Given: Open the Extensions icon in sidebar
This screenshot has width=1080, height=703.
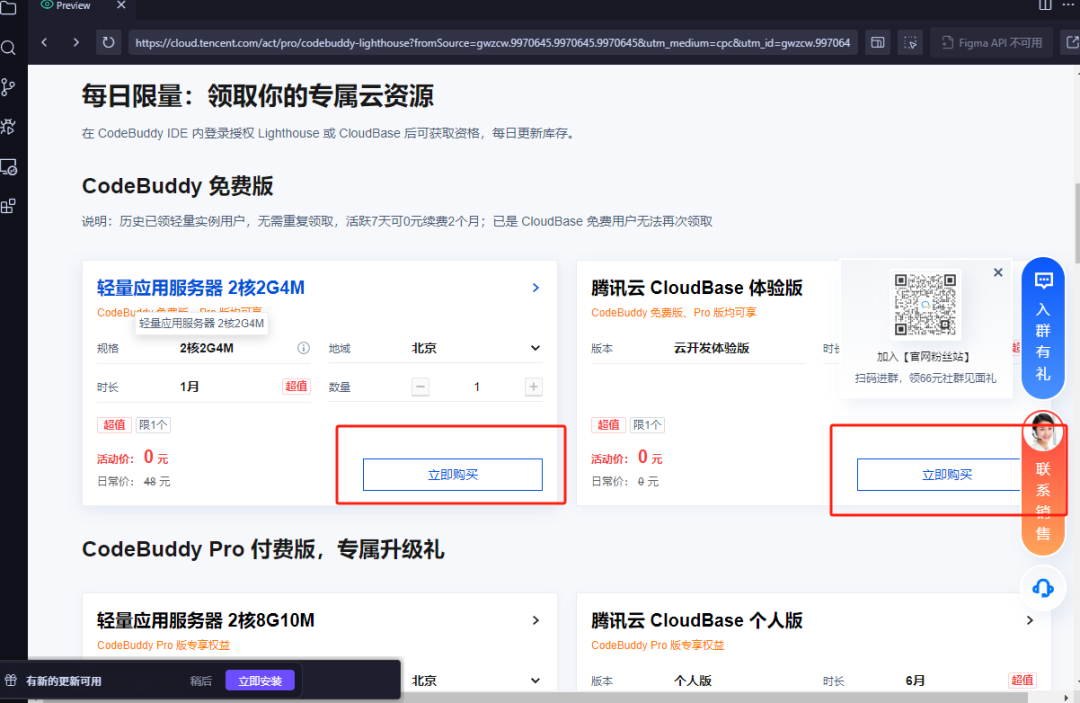Looking at the screenshot, I should (8, 206).
